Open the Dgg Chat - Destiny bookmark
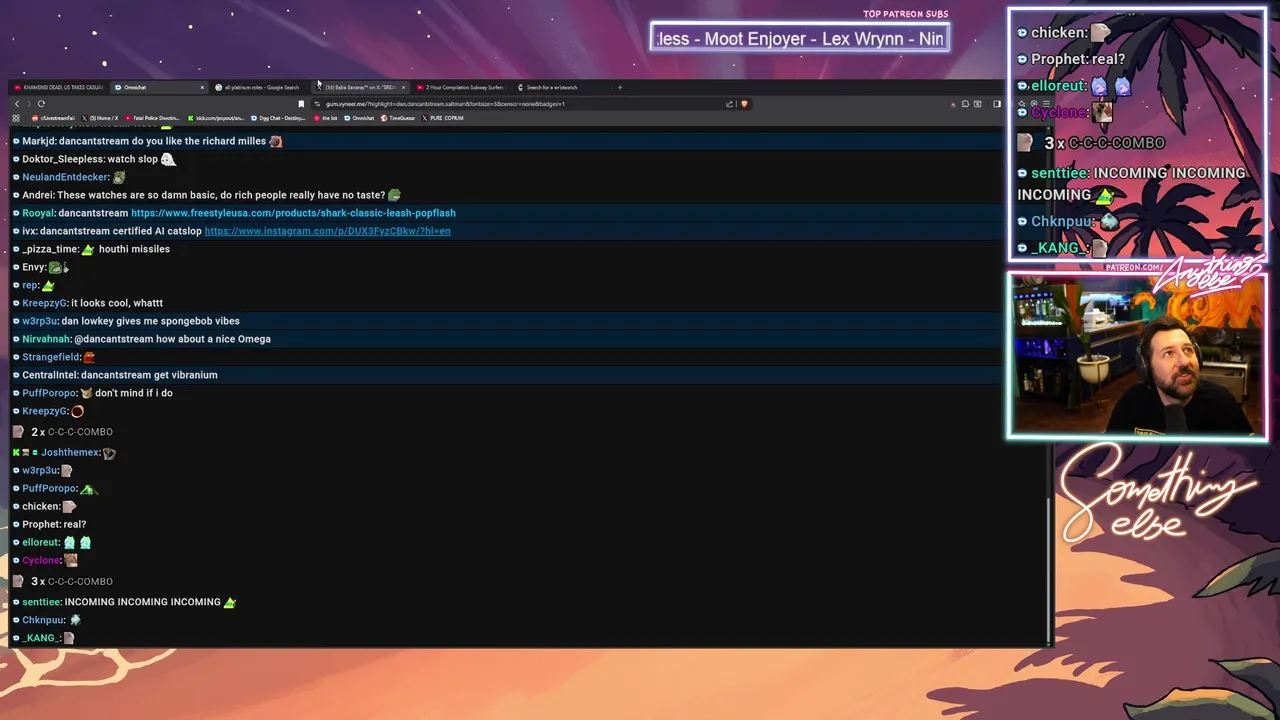The width and height of the screenshot is (1280, 720). pyautogui.click(x=278, y=118)
